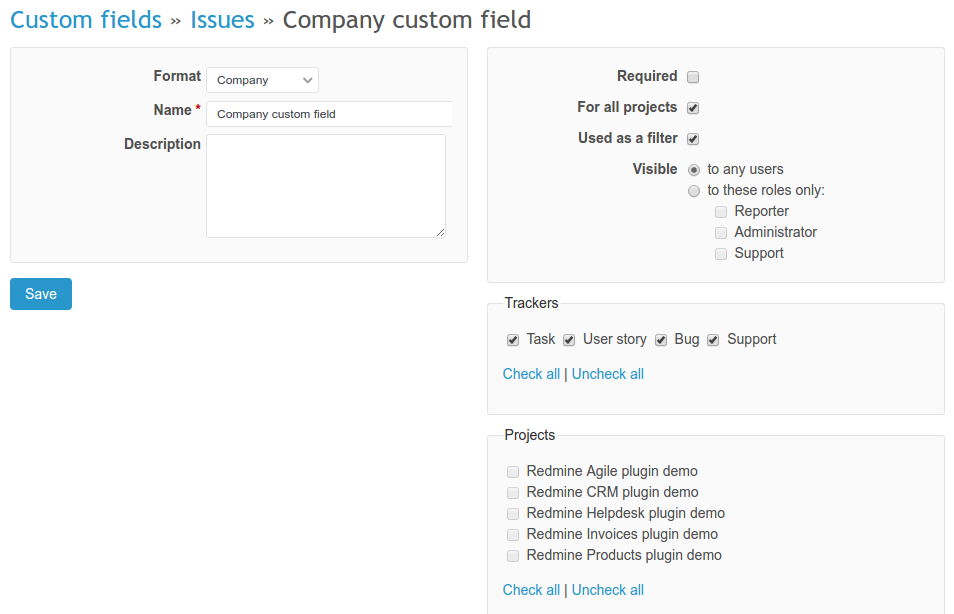Check the Reporter role
Viewport: 954px width, 614px height.
(721, 211)
